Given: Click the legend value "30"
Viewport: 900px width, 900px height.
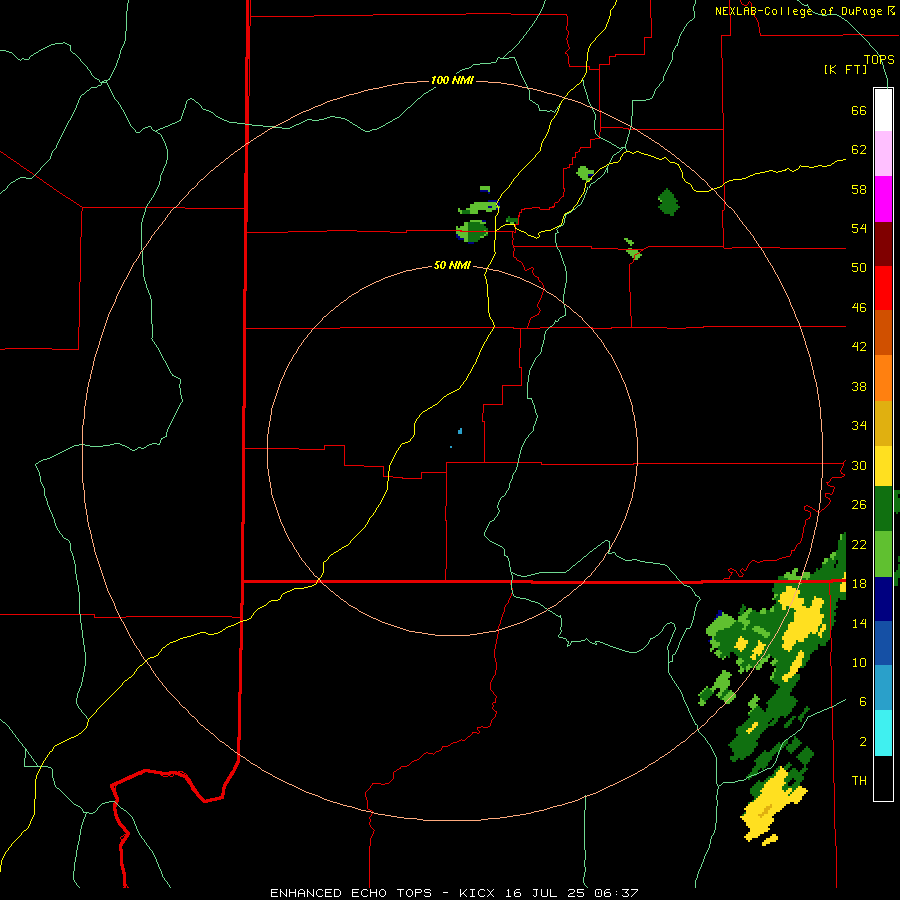Looking at the screenshot, I should coord(859,465).
